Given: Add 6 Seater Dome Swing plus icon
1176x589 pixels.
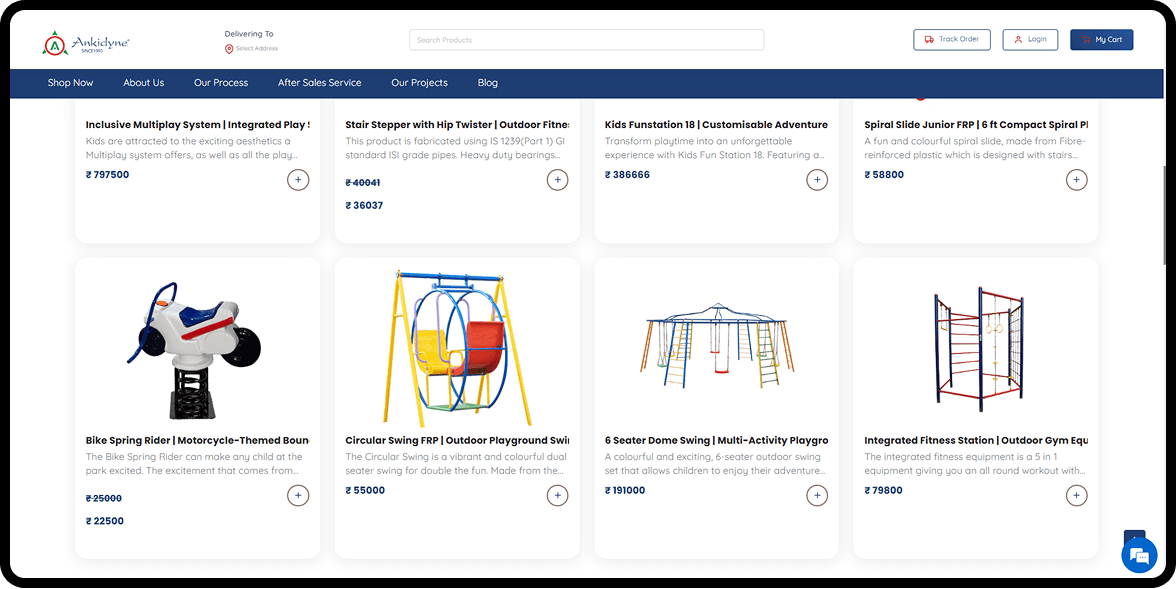Looking at the screenshot, I should point(817,495).
